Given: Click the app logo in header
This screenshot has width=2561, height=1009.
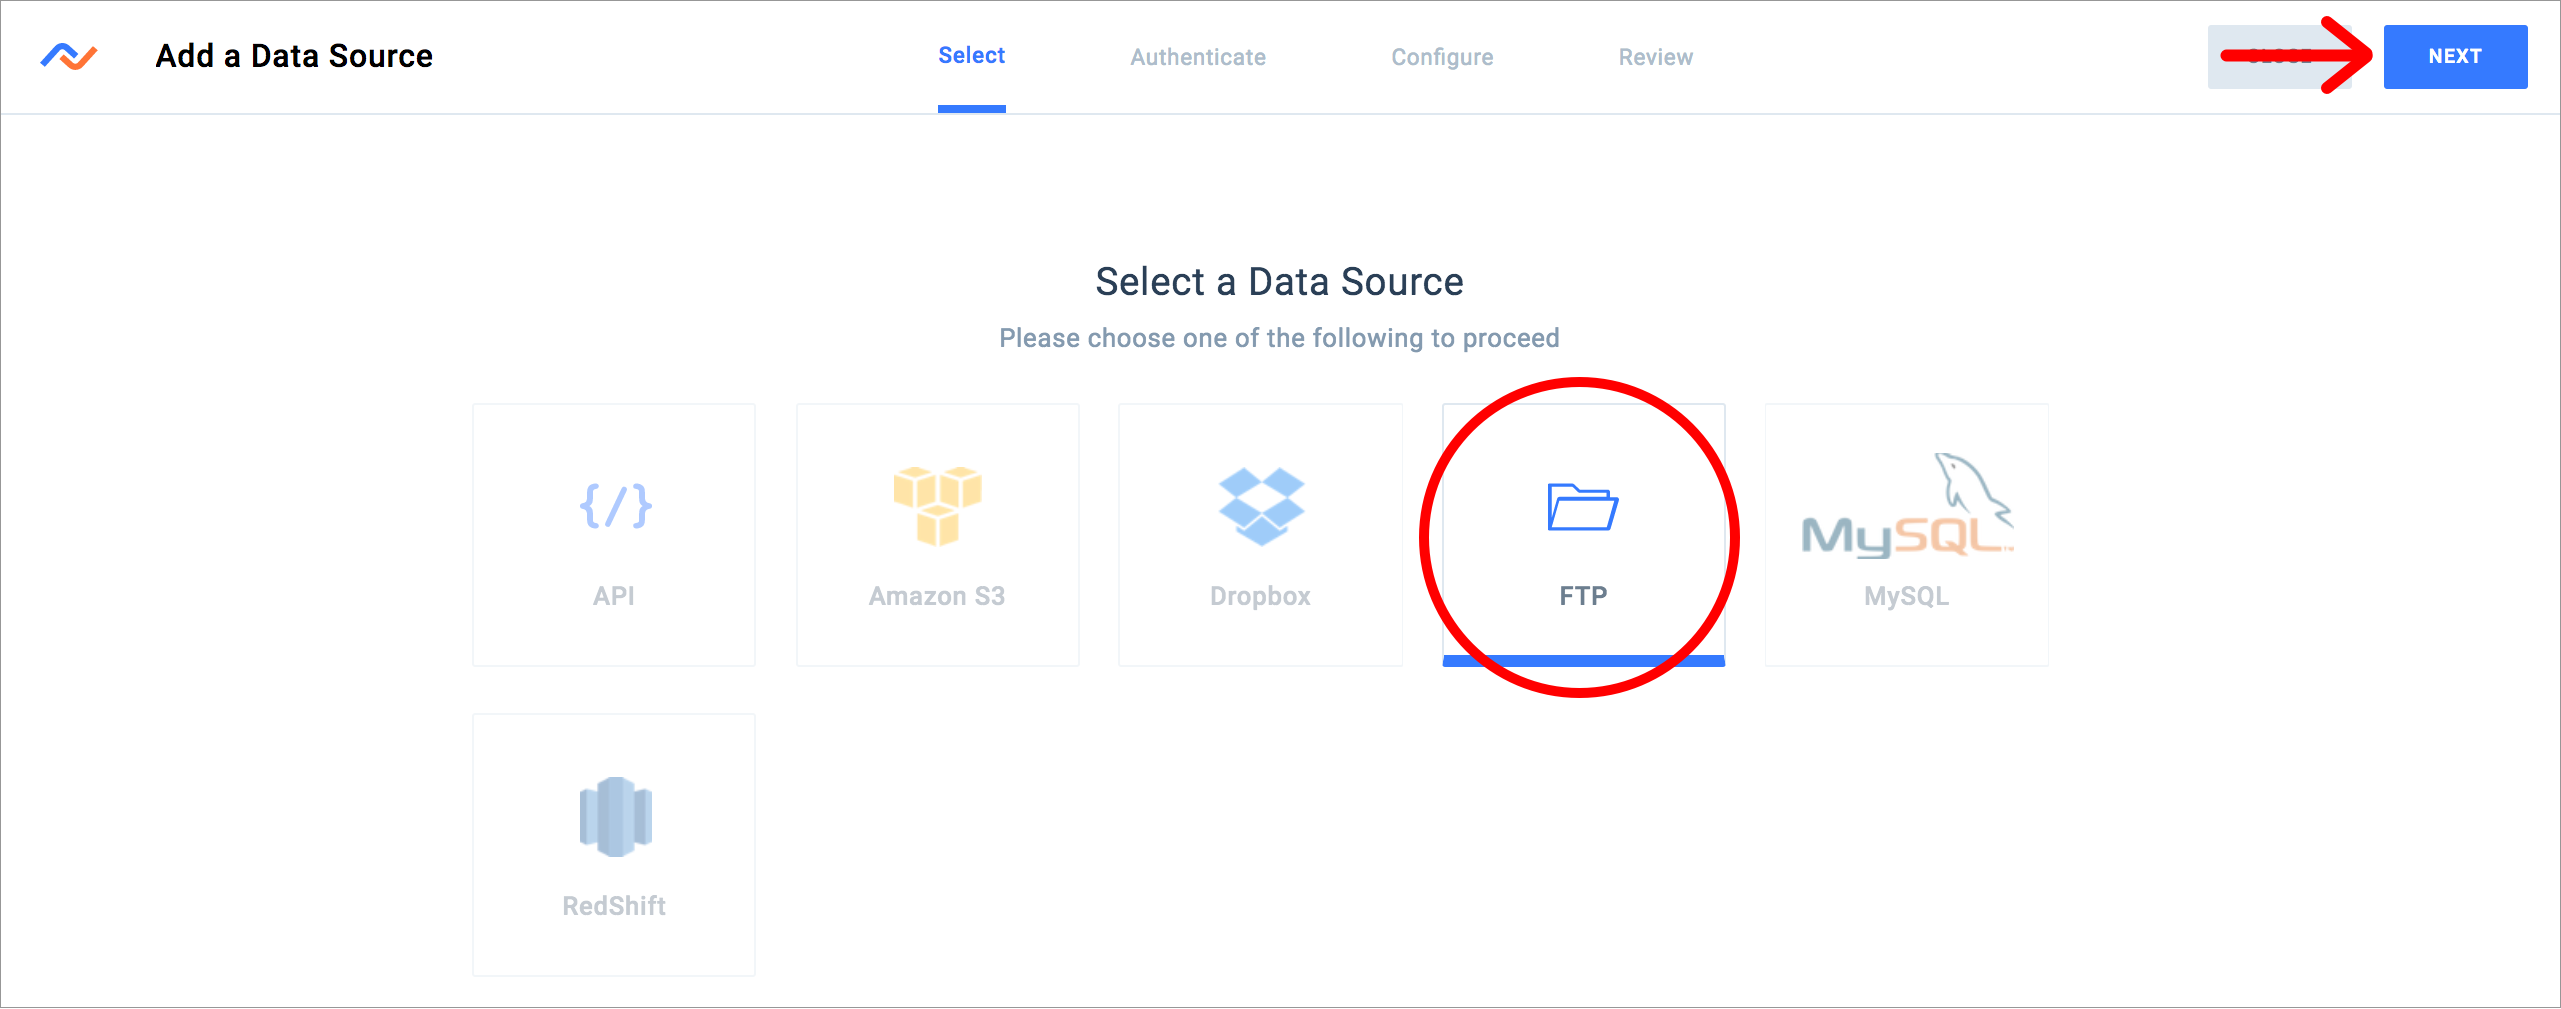Looking at the screenshot, I should [69, 56].
